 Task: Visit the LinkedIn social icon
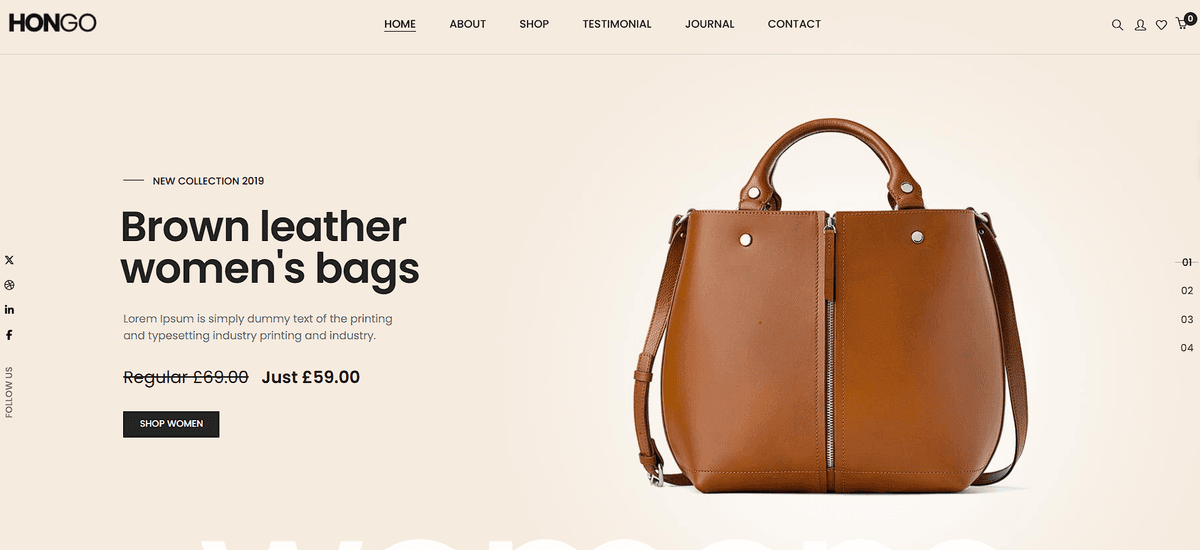click(x=9, y=310)
